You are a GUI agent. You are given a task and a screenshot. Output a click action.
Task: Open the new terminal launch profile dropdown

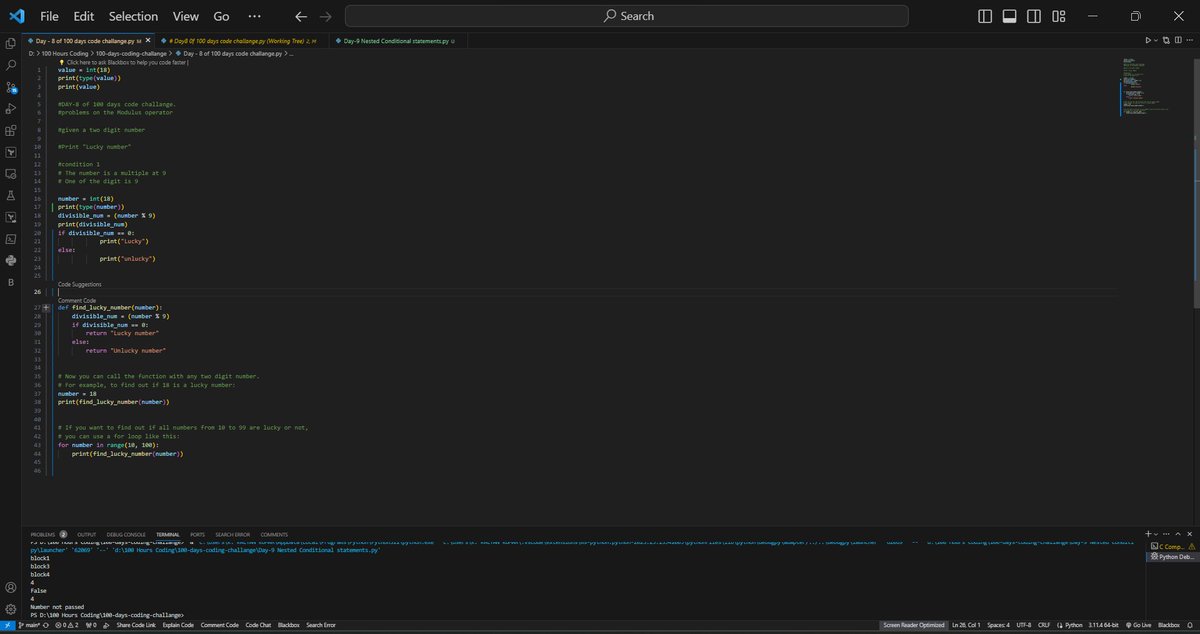(x=1155, y=534)
